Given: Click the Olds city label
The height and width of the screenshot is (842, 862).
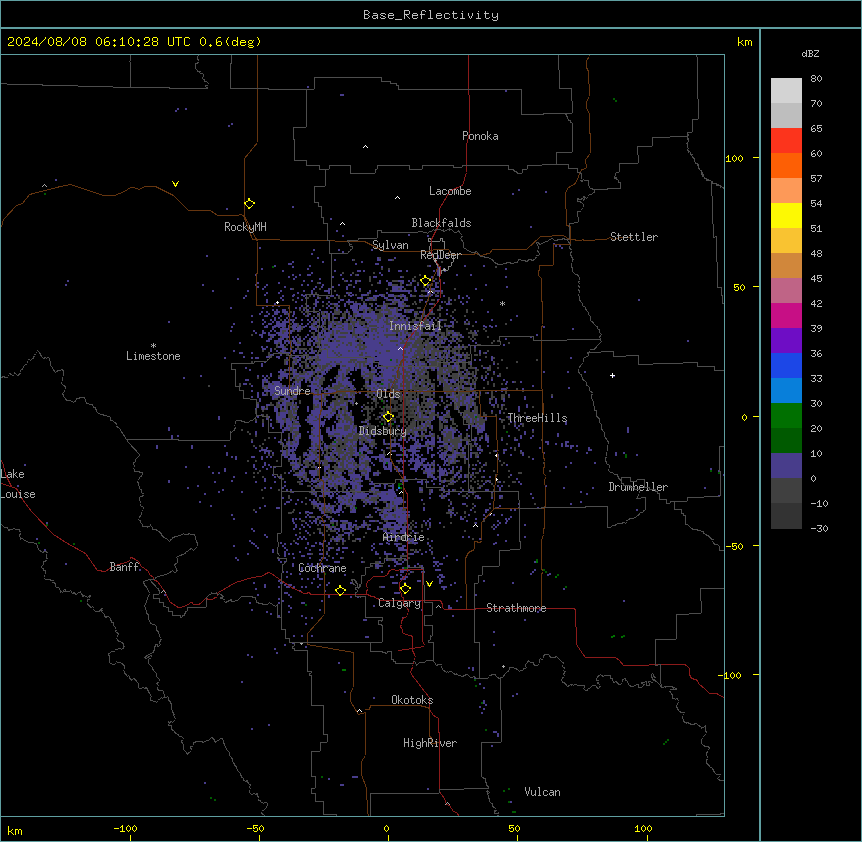Looking at the screenshot, I should pos(388,394).
